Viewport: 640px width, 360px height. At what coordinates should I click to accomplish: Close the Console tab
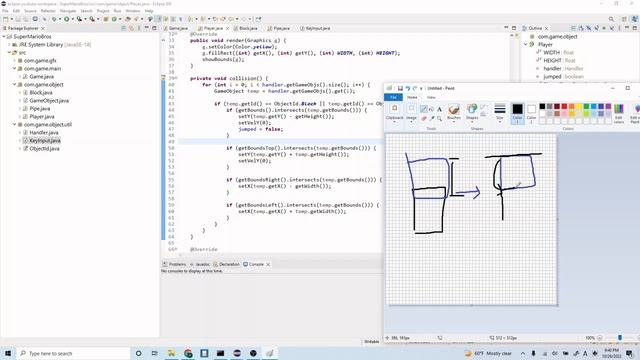tap(268, 264)
